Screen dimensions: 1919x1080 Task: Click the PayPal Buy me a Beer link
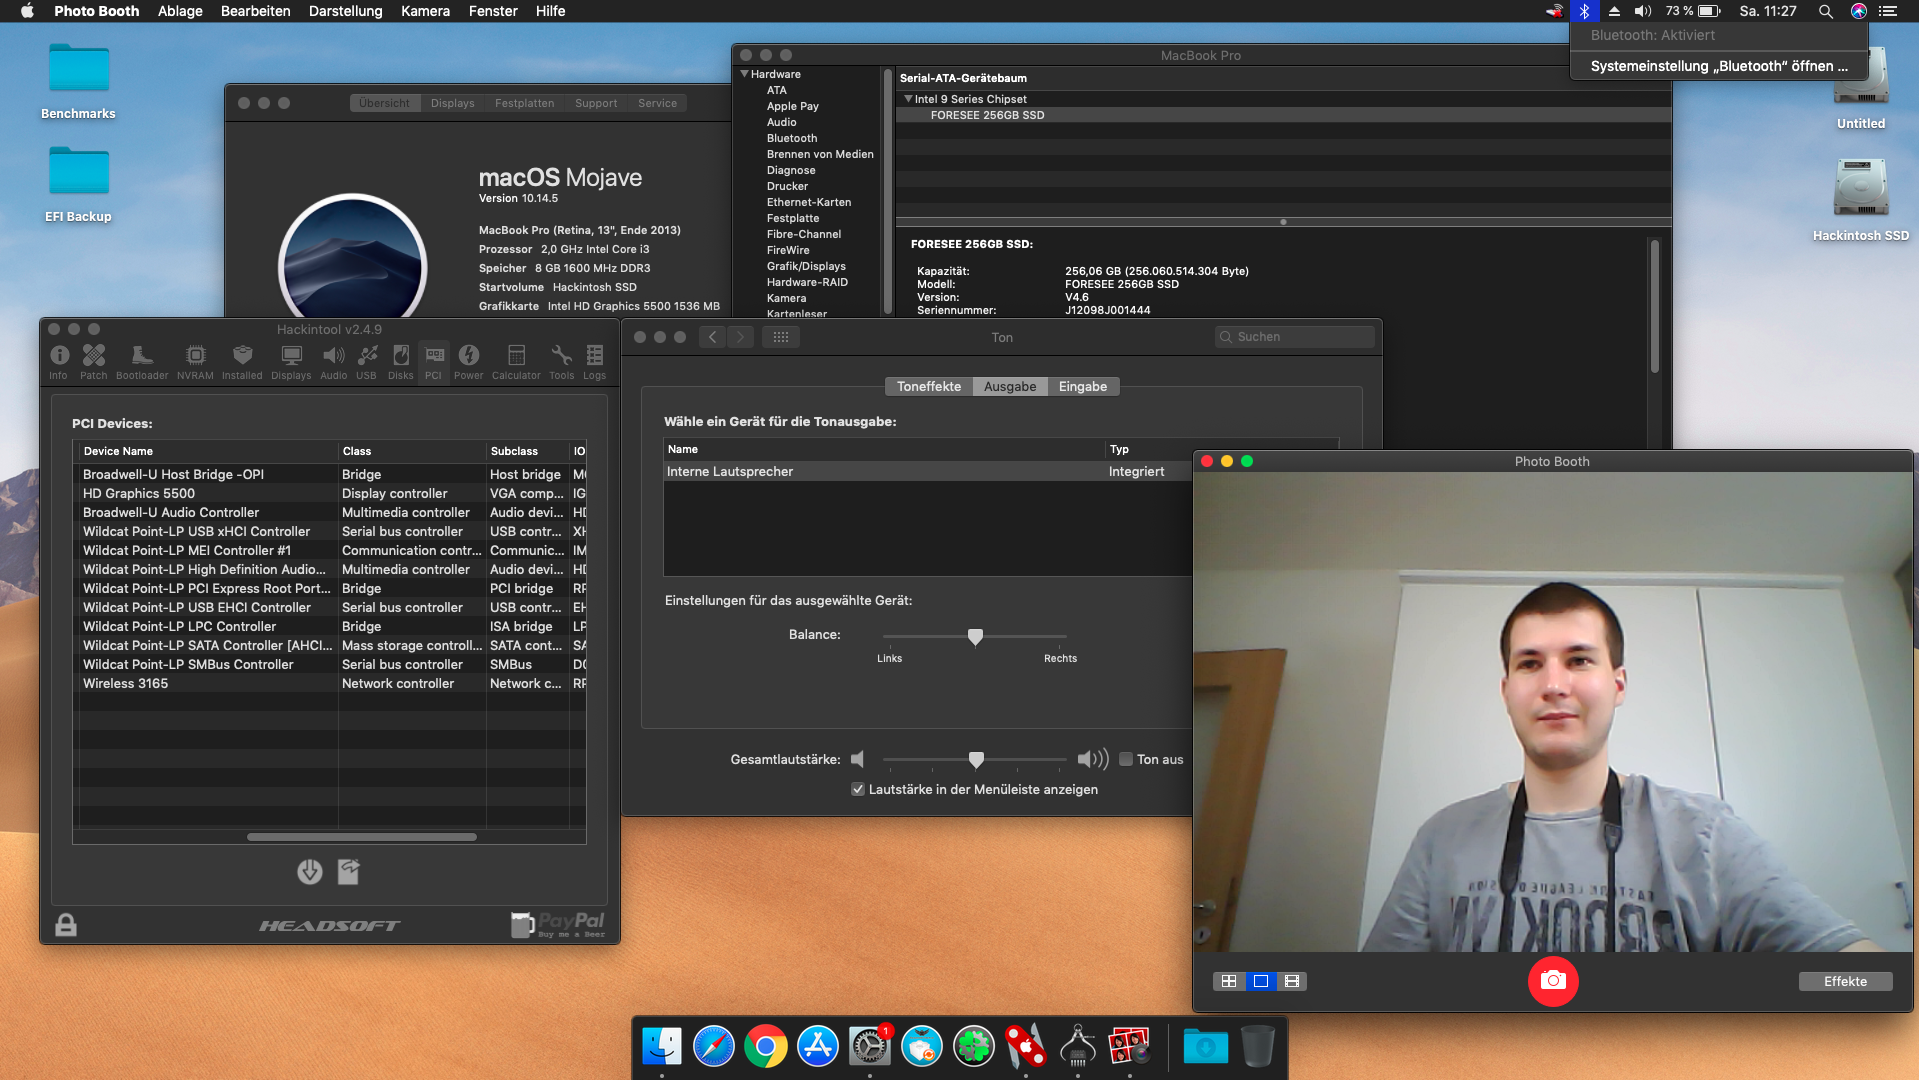(559, 924)
